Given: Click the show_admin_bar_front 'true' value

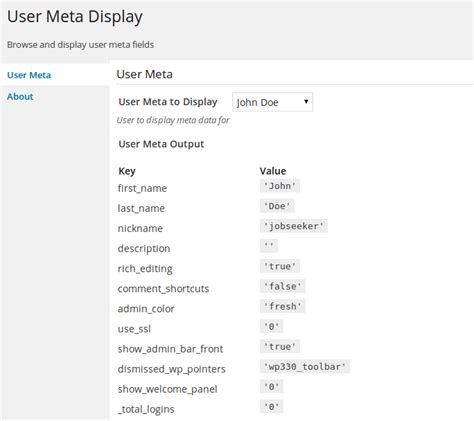Looking at the screenshot, I should [x=280, y=346].
